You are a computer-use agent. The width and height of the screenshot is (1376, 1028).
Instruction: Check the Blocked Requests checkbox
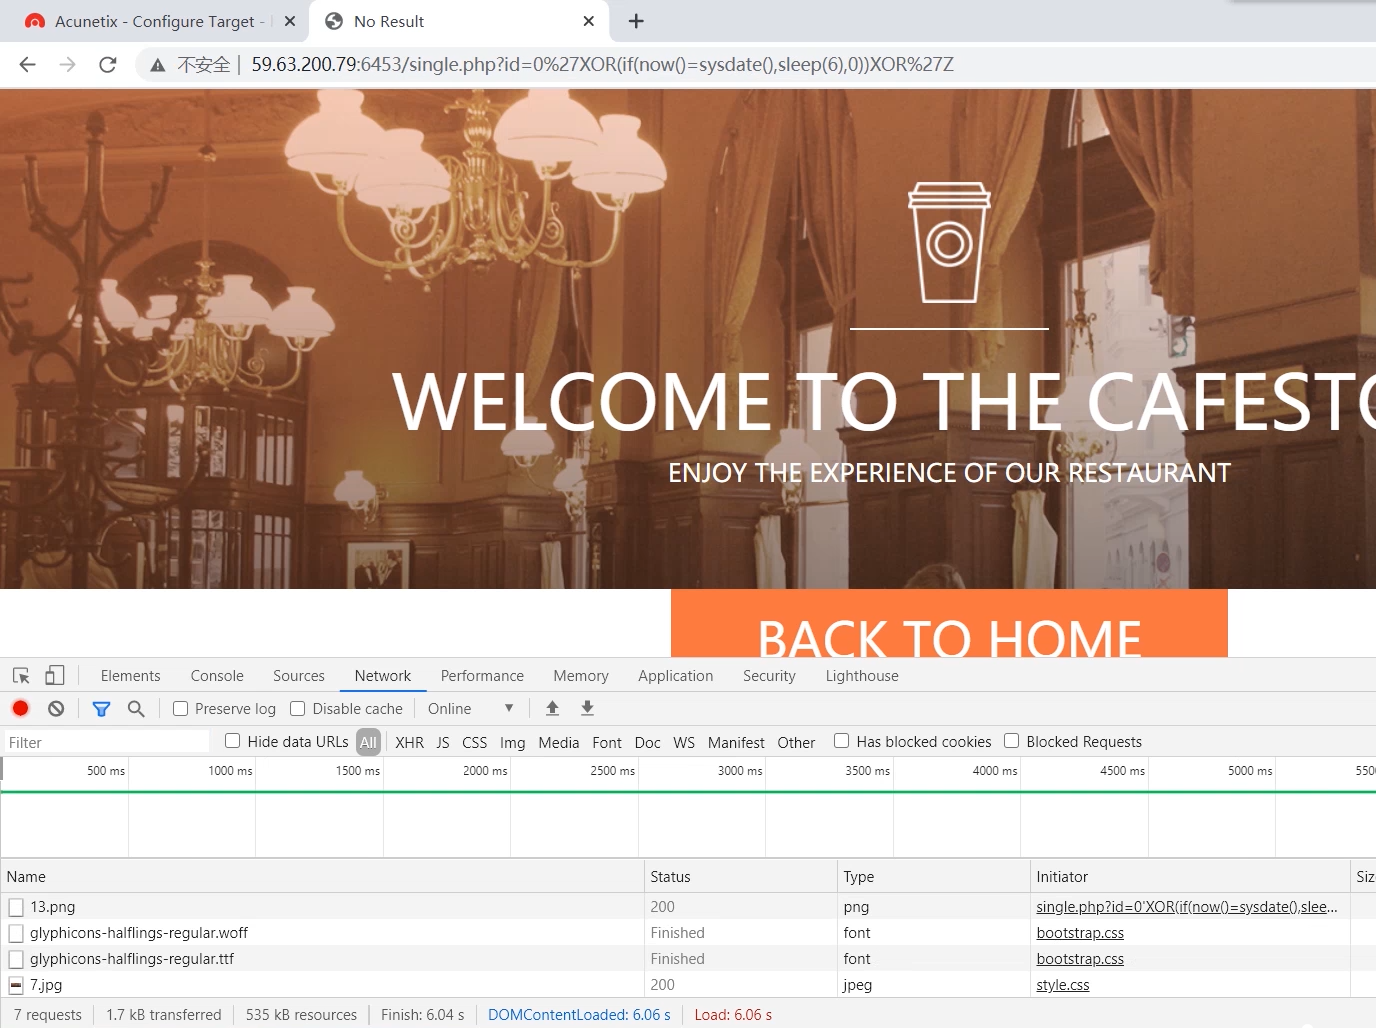click(1011, 741)
